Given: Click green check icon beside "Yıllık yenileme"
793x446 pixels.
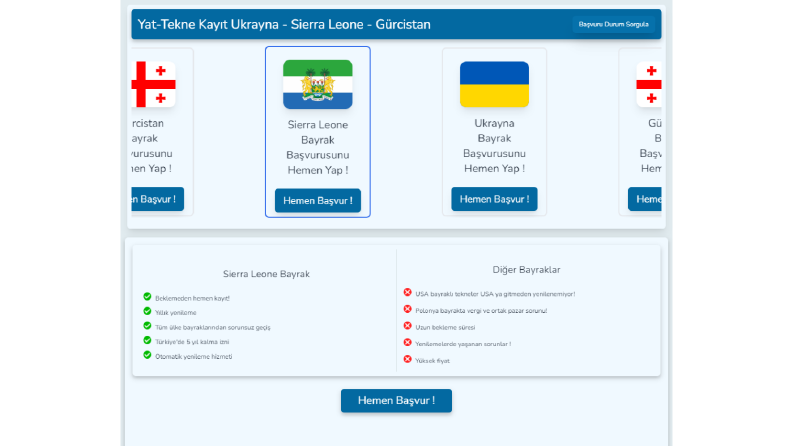Looking at the screenshot, I should point(147,311).
